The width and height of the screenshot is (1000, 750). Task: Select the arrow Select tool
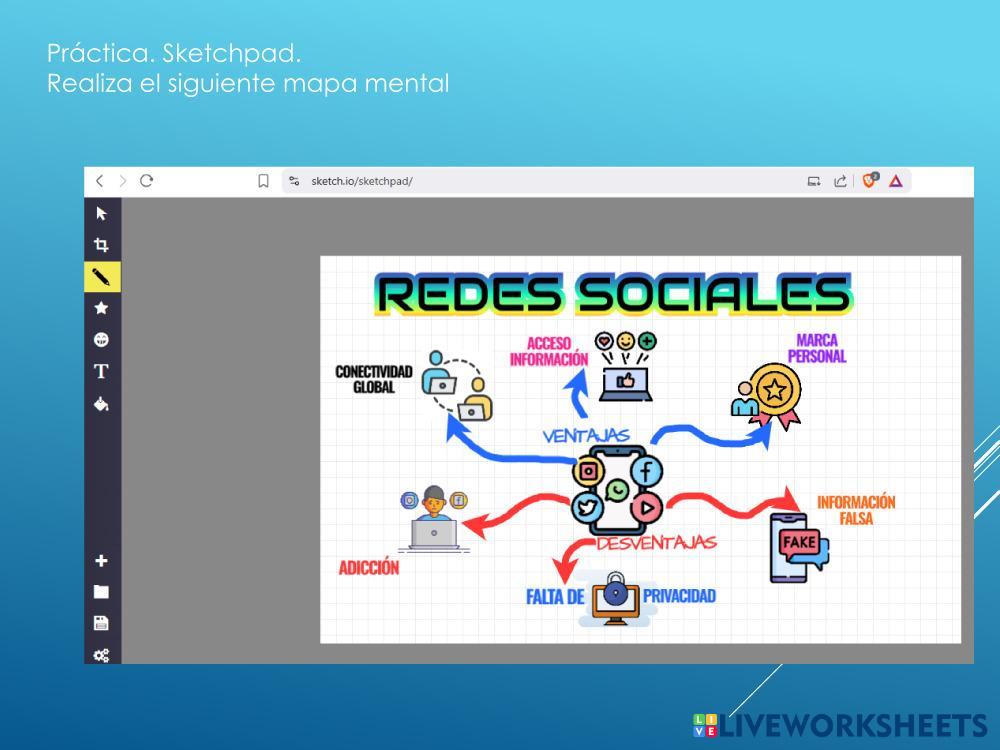(101, 213)
